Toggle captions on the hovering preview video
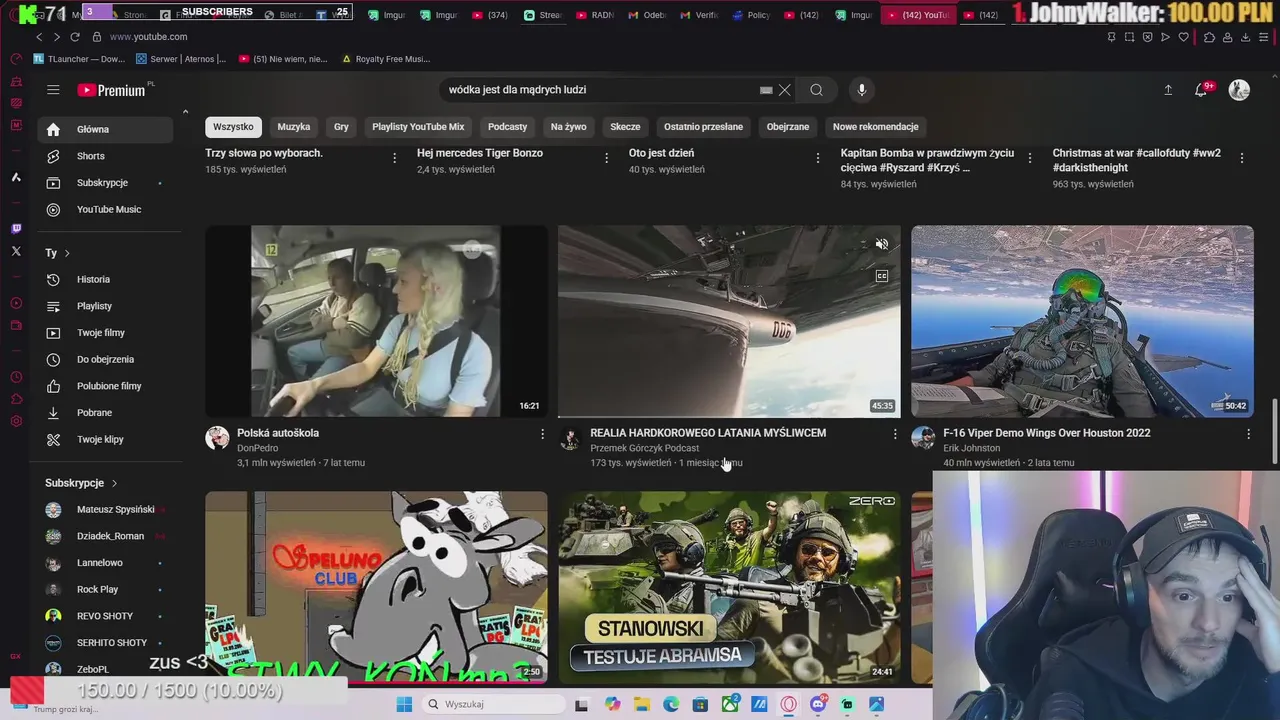1280x720 pixels. coord(882,276)
